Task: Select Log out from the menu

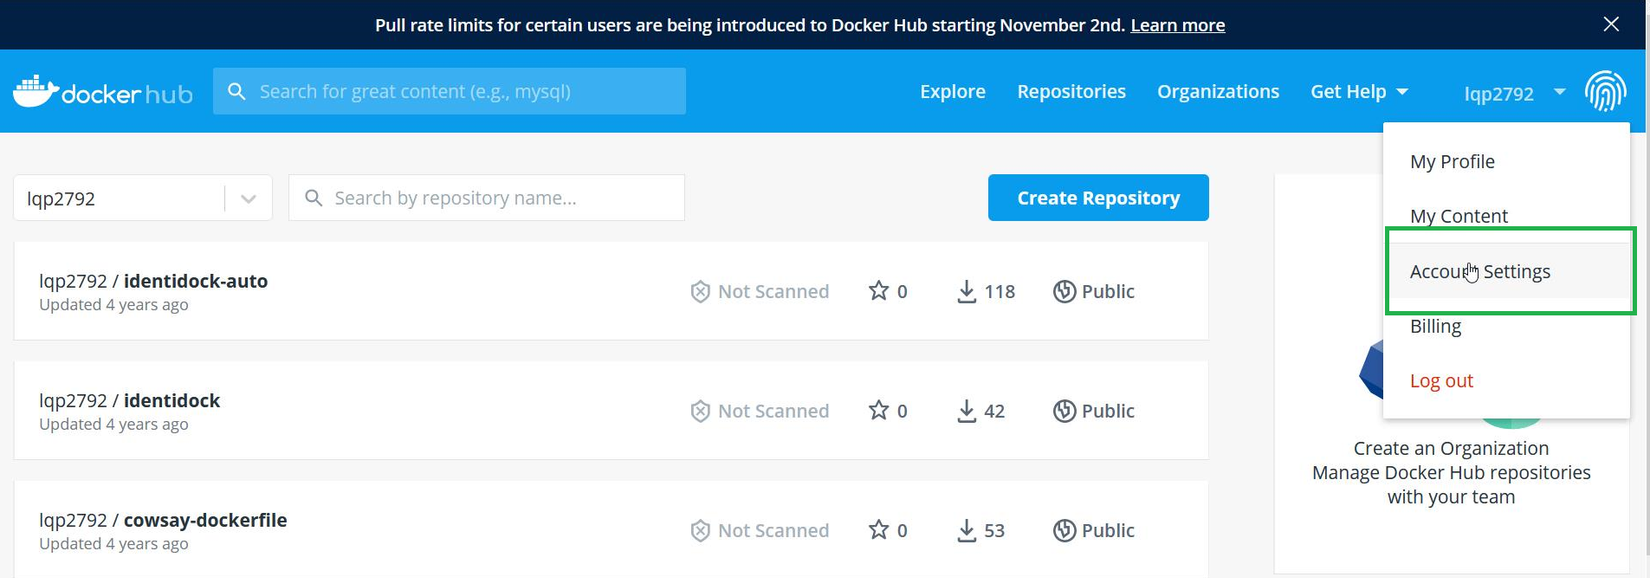Action: [1441, 381]
